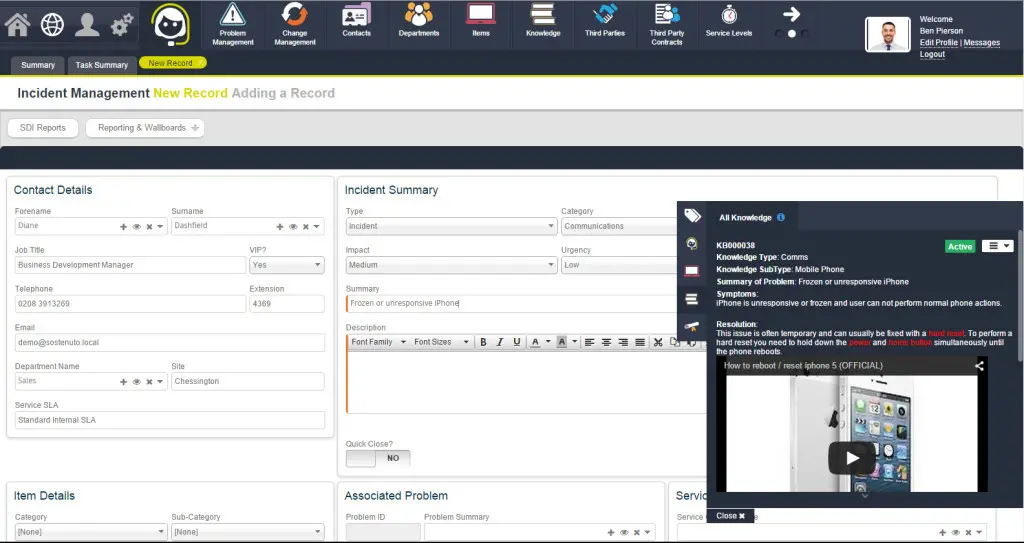Screen dimensions: 1024x543
Task: Toggle Bold in description editor
Action: 483,342
